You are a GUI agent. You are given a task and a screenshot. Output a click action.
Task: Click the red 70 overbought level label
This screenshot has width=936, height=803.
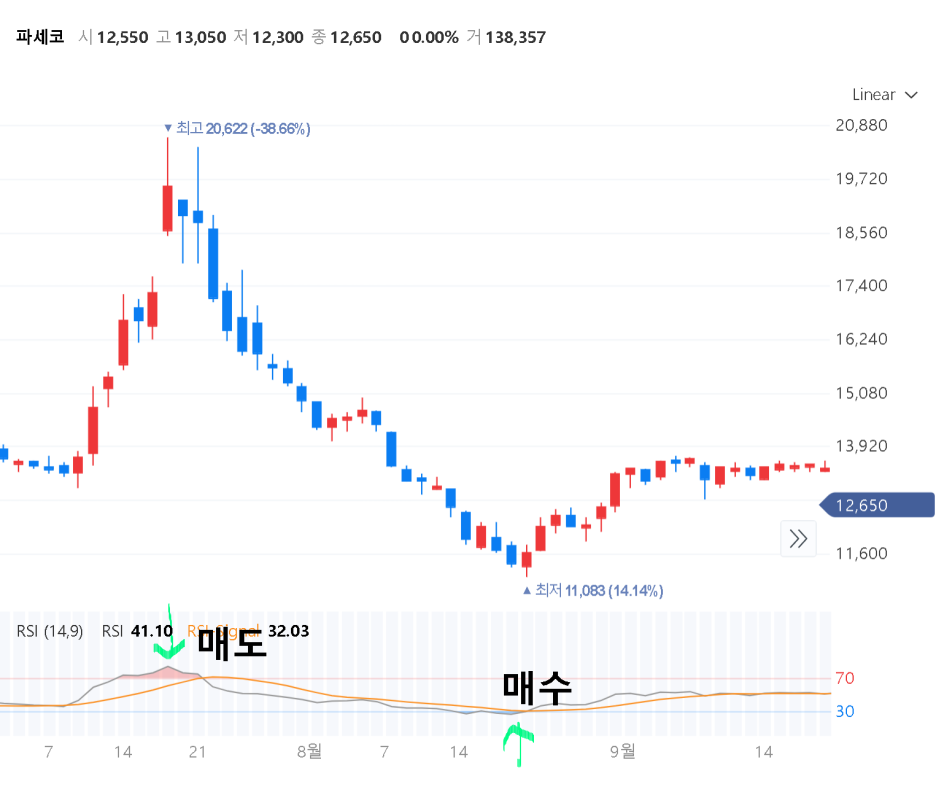(x=845, y=678)
